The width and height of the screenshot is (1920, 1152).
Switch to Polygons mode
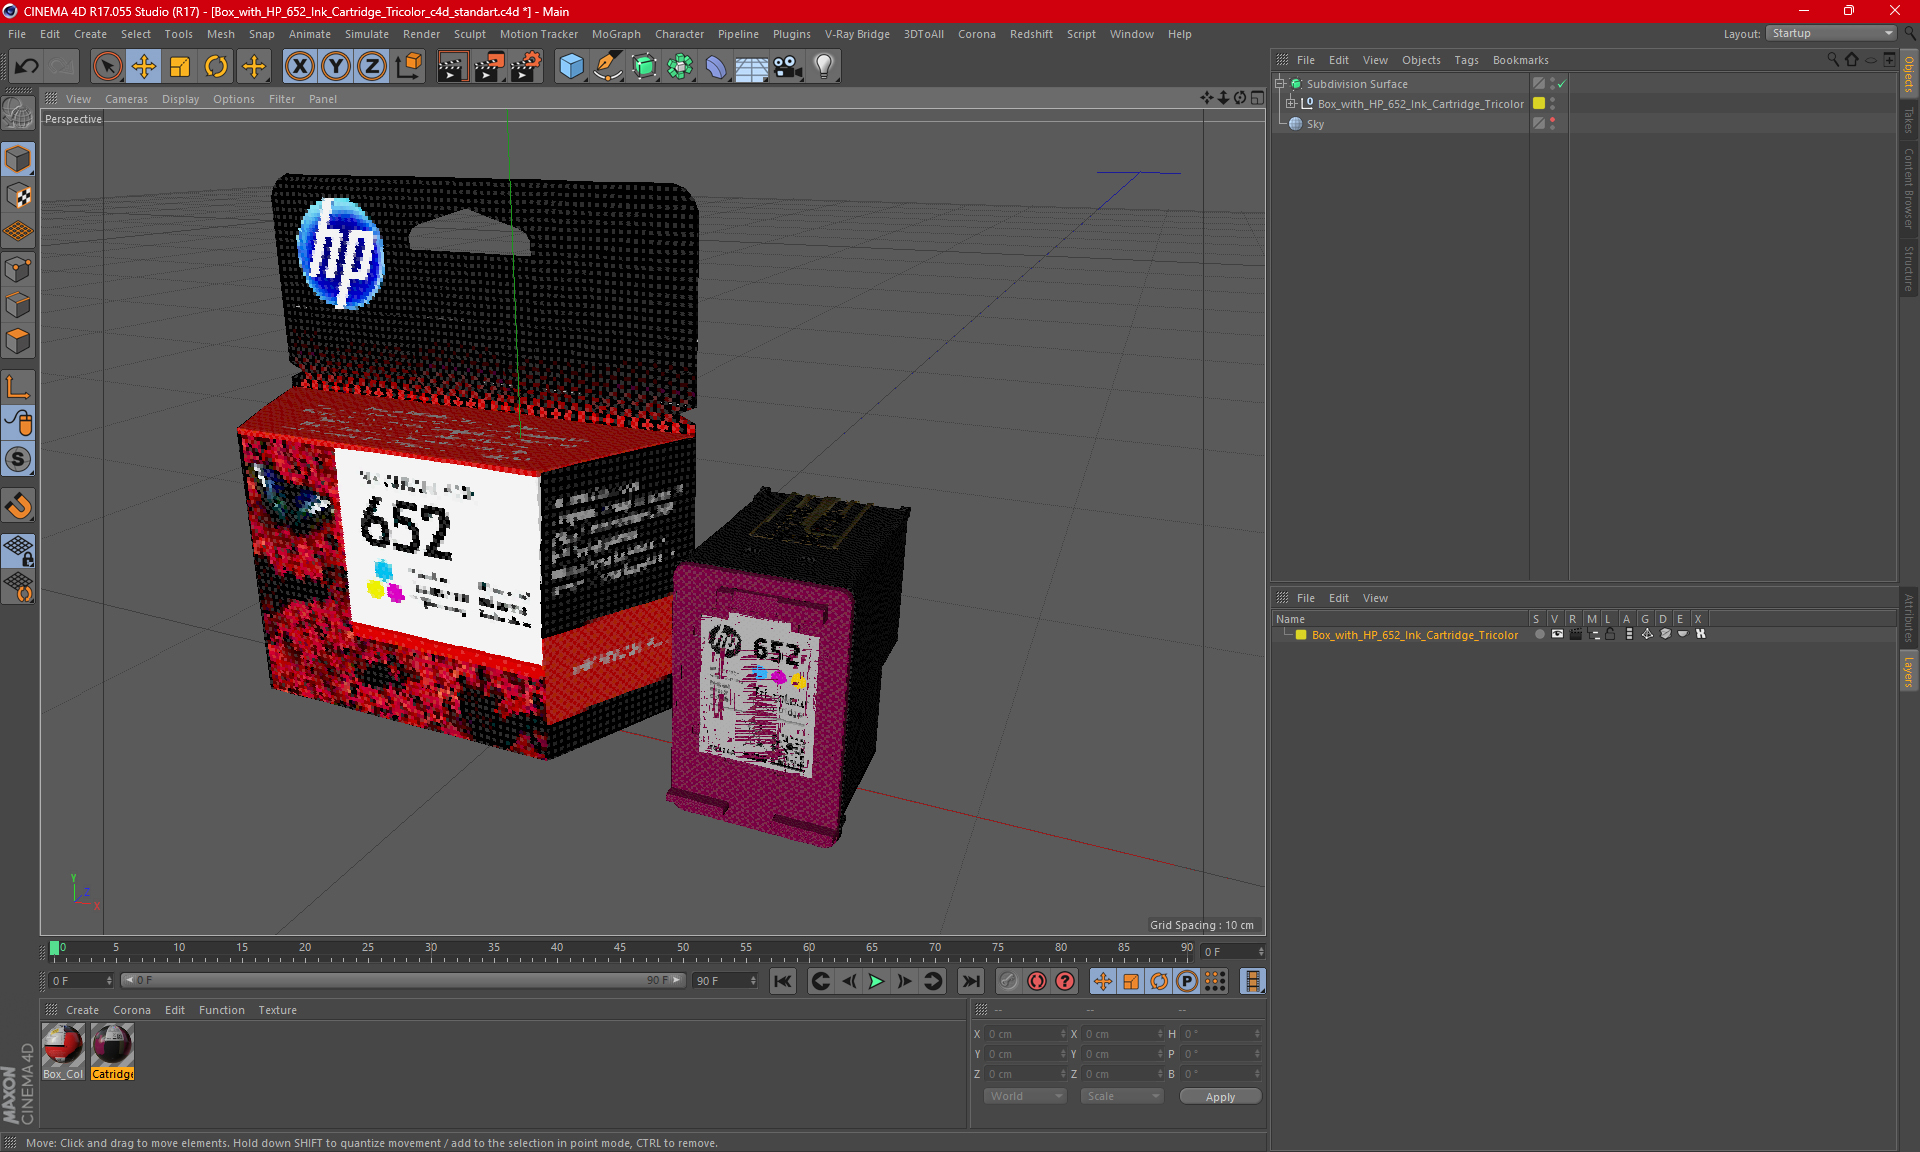click(18, 341)
